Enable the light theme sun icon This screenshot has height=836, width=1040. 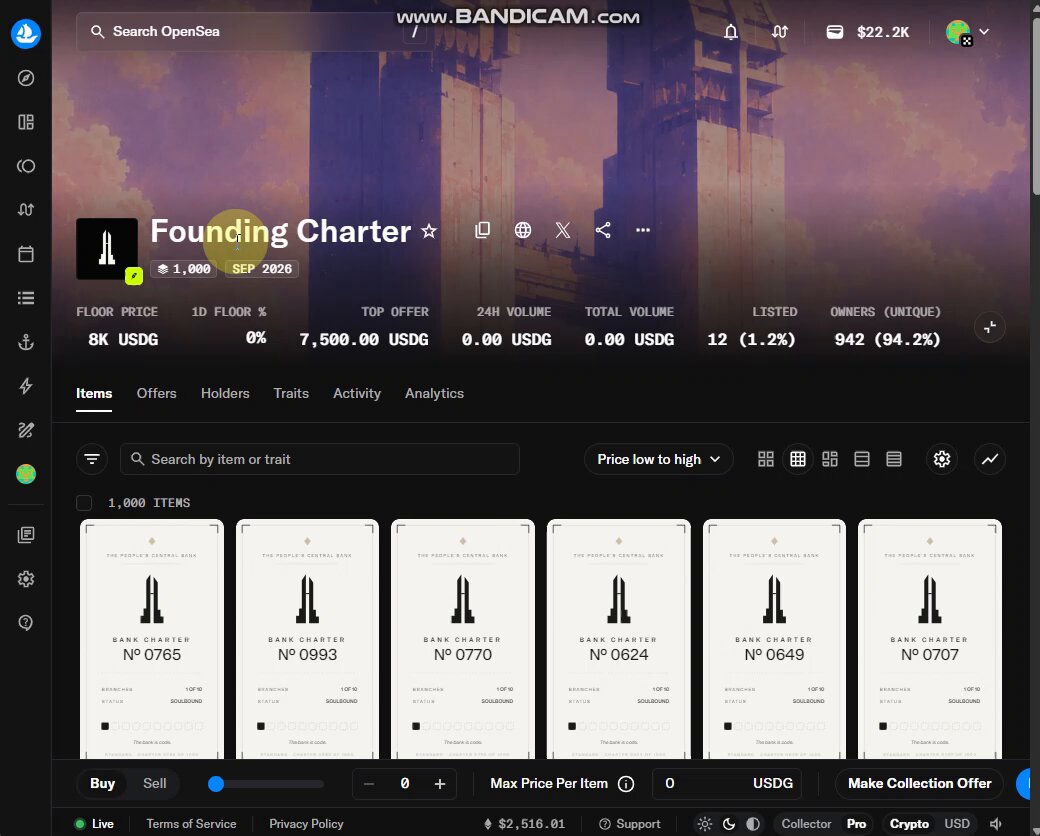[x=705, y=824]
